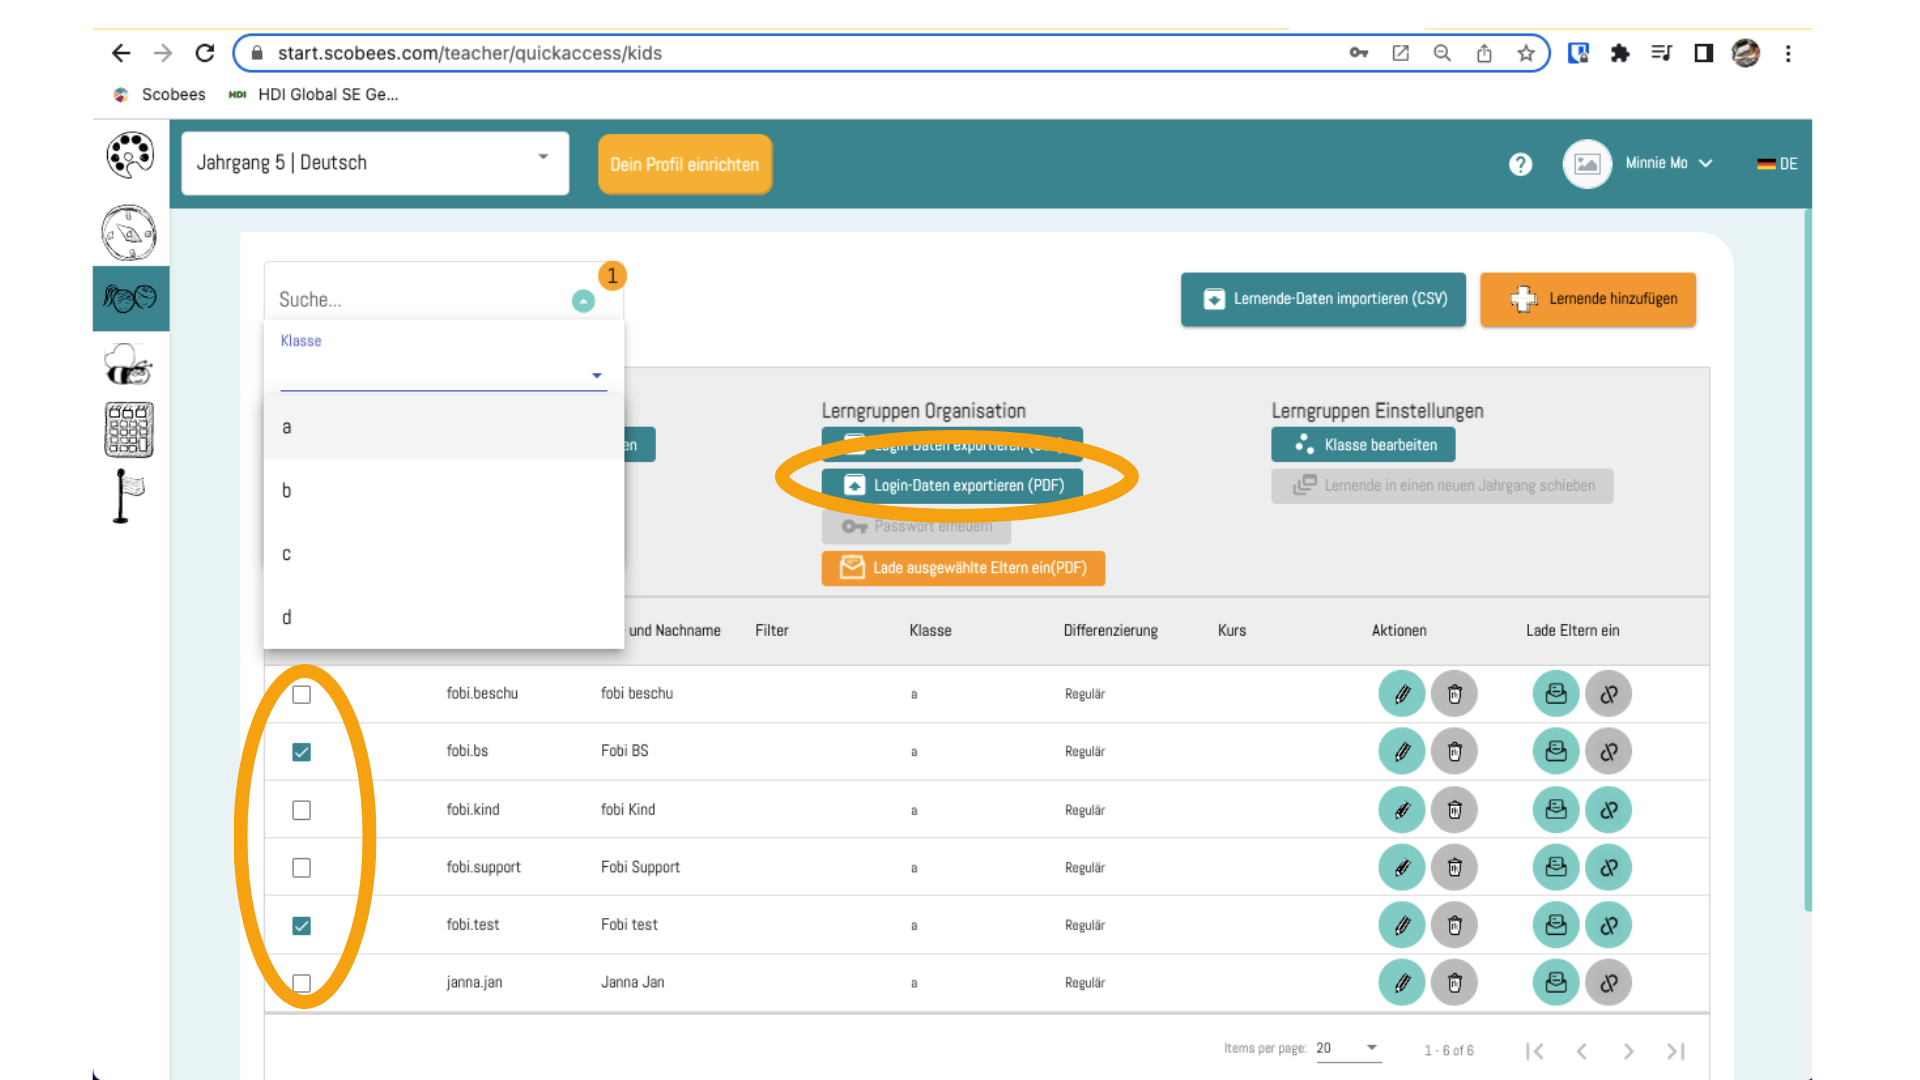Delete learner fobi.test with trash icon
This screenshot has height=1080, width=1920.
(x=1455, y=925)
